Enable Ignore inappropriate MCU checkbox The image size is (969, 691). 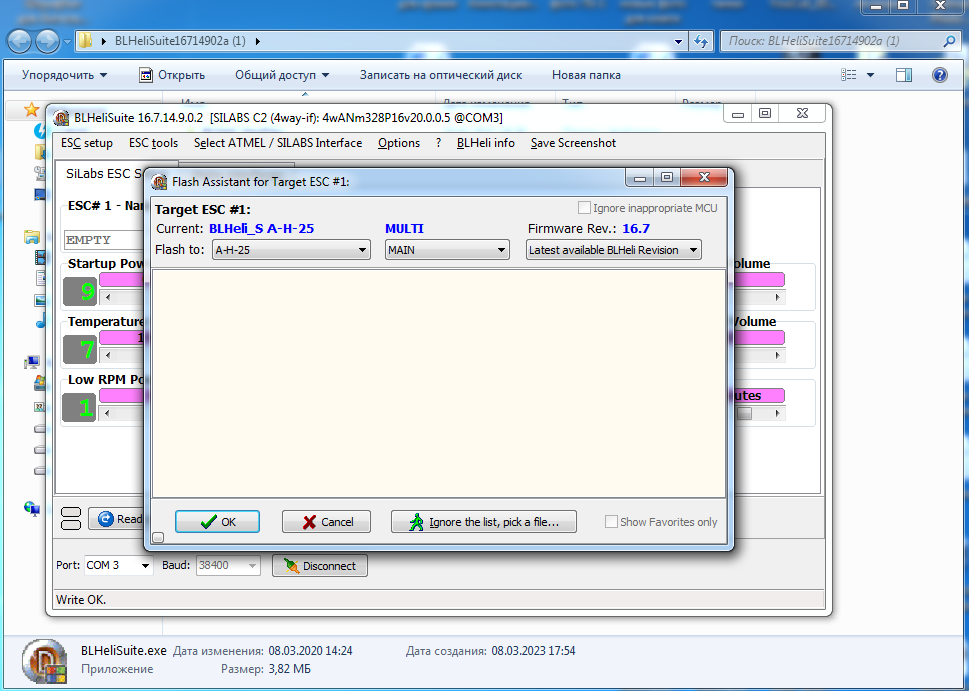(x=585, y=208)
